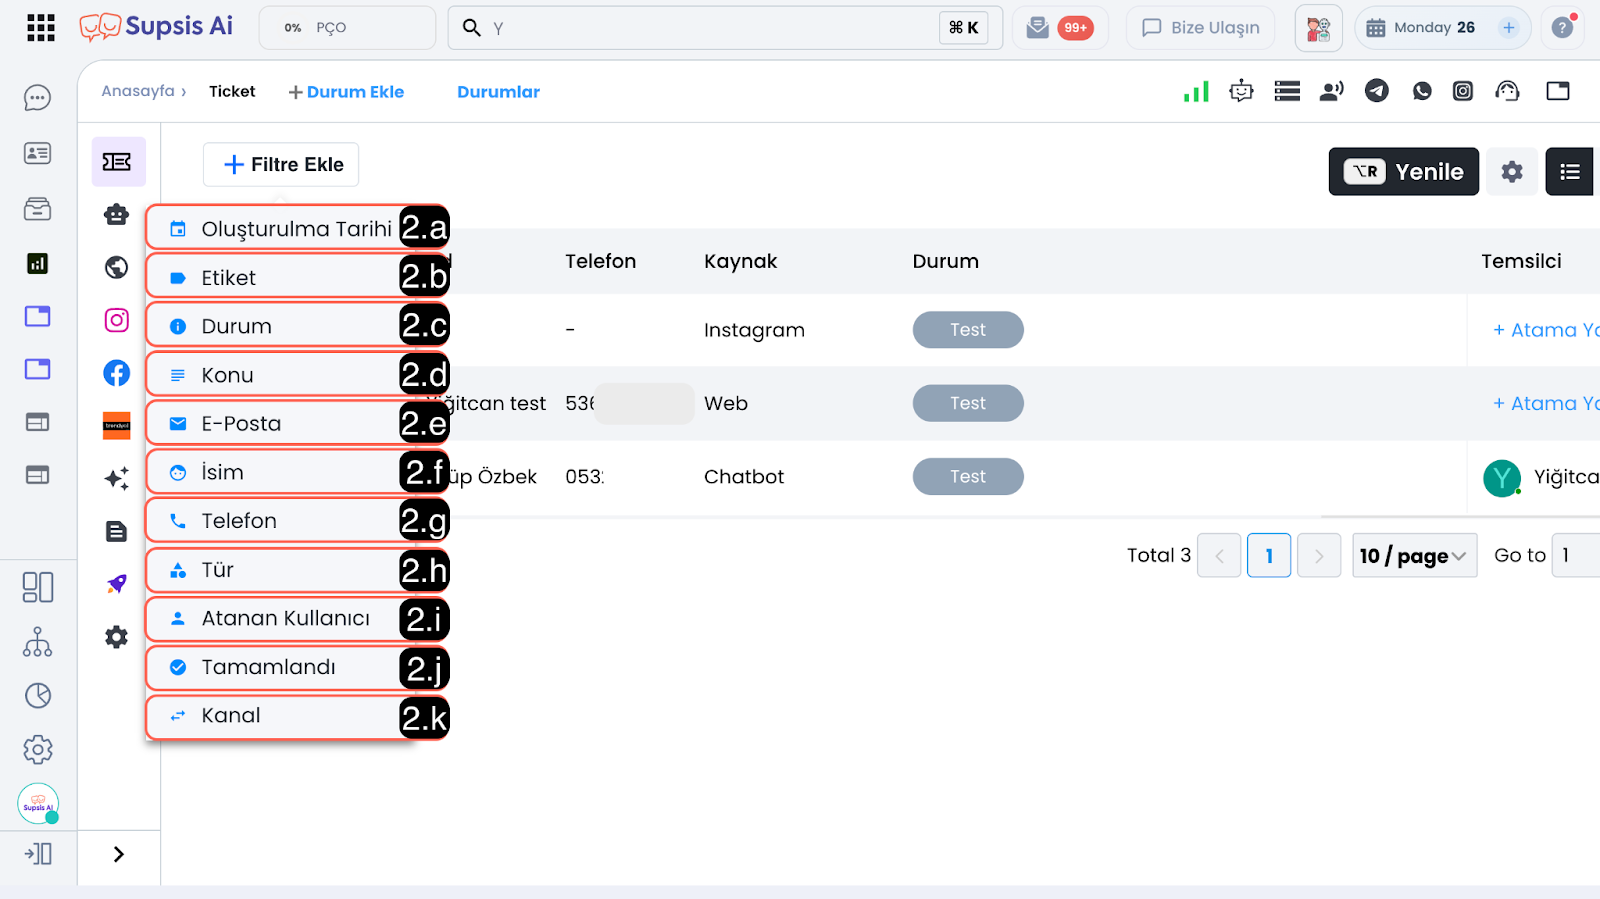Open the Instagram icon in the inner sidebar
Image resolution: width=1600 pixels, height=899 pixels.
[117, 320]
